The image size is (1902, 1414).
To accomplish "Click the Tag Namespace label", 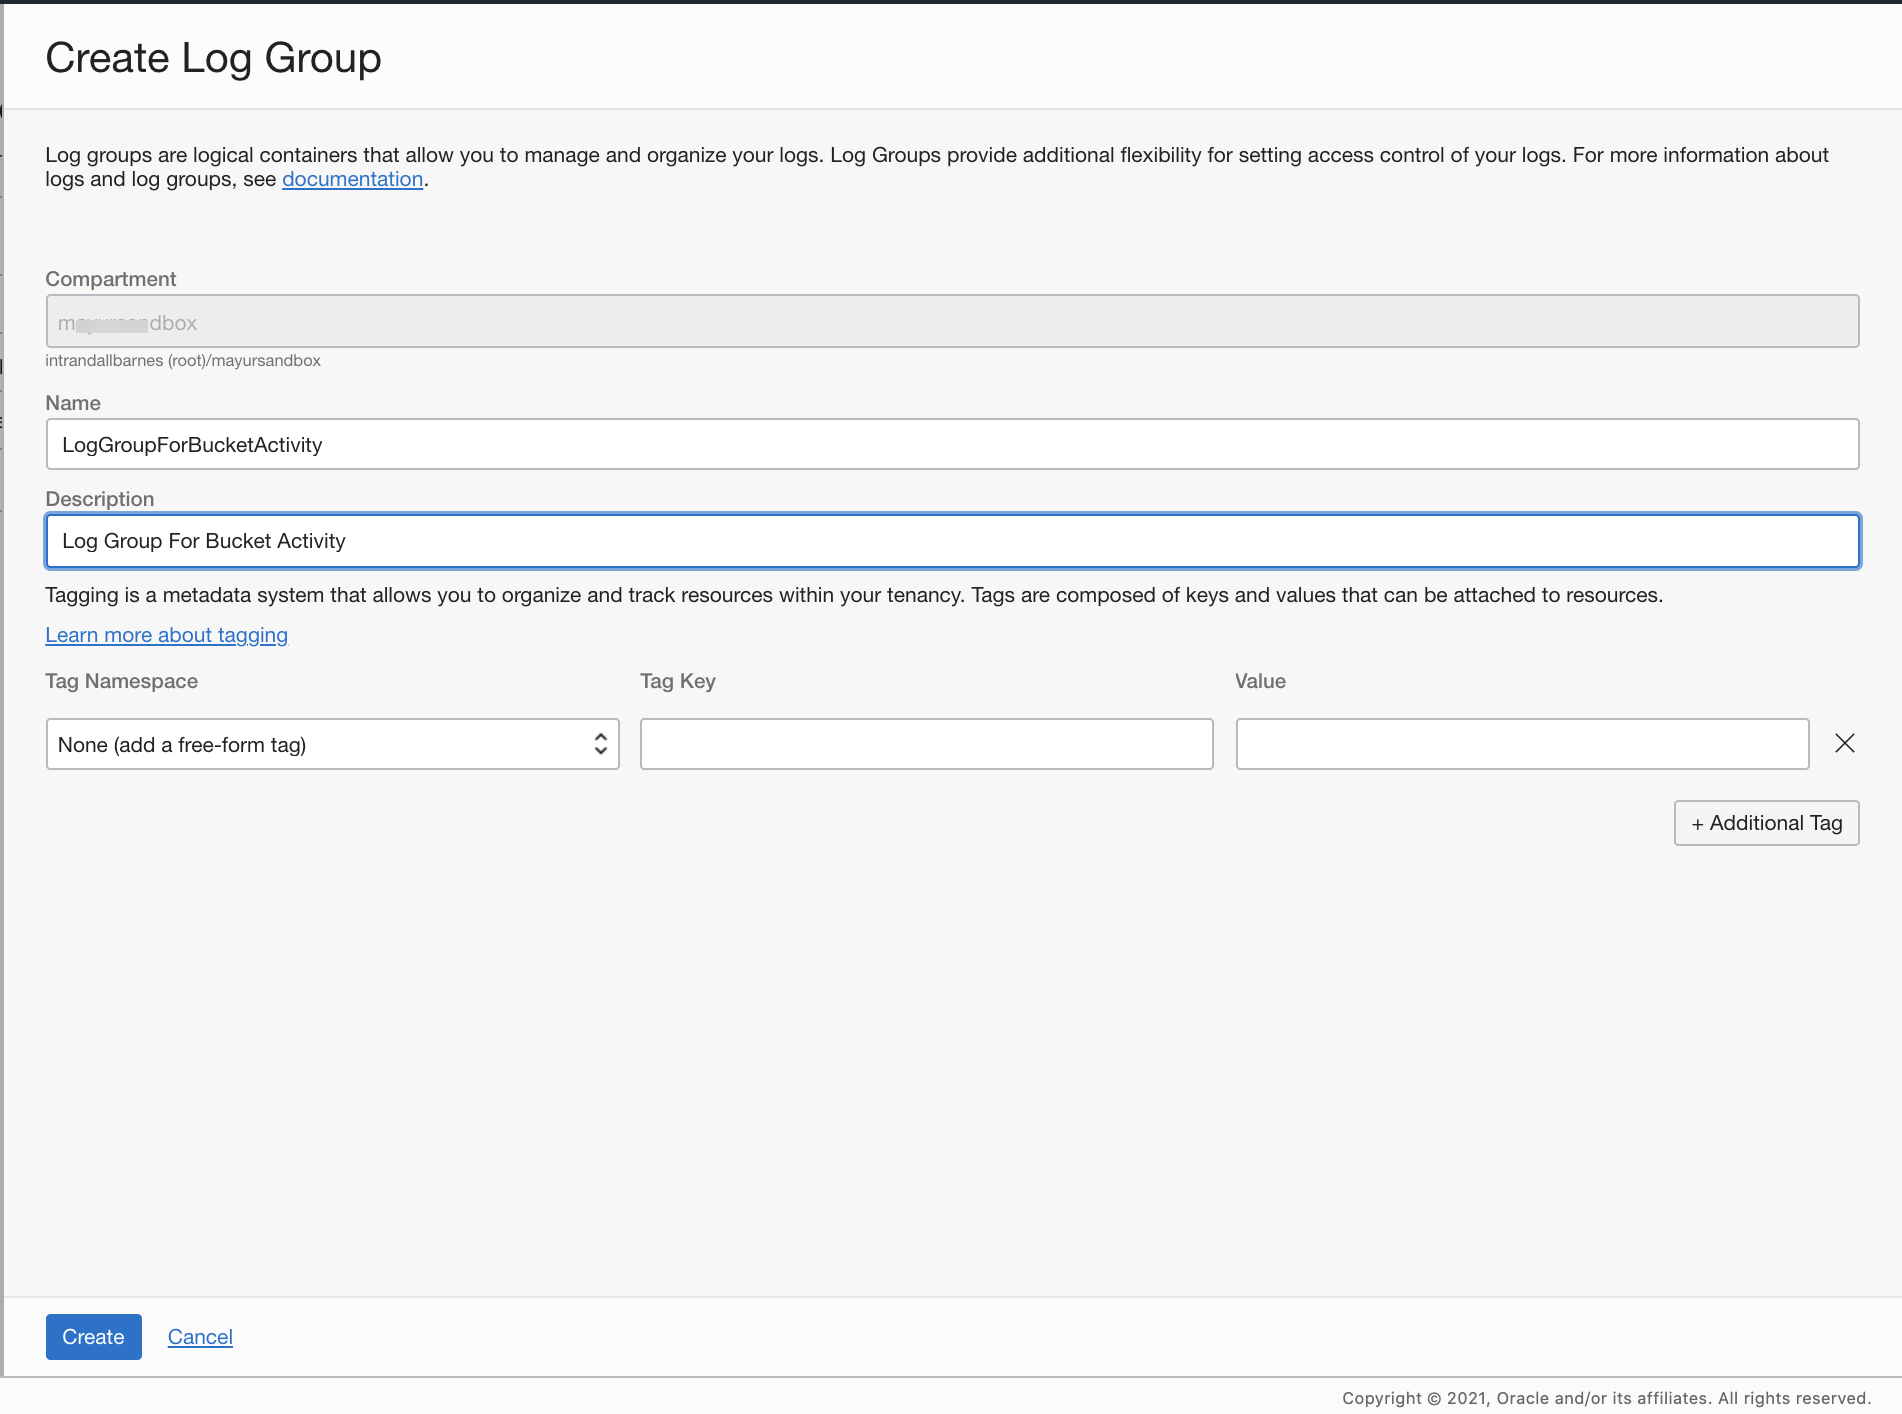I will coord(121,681).
